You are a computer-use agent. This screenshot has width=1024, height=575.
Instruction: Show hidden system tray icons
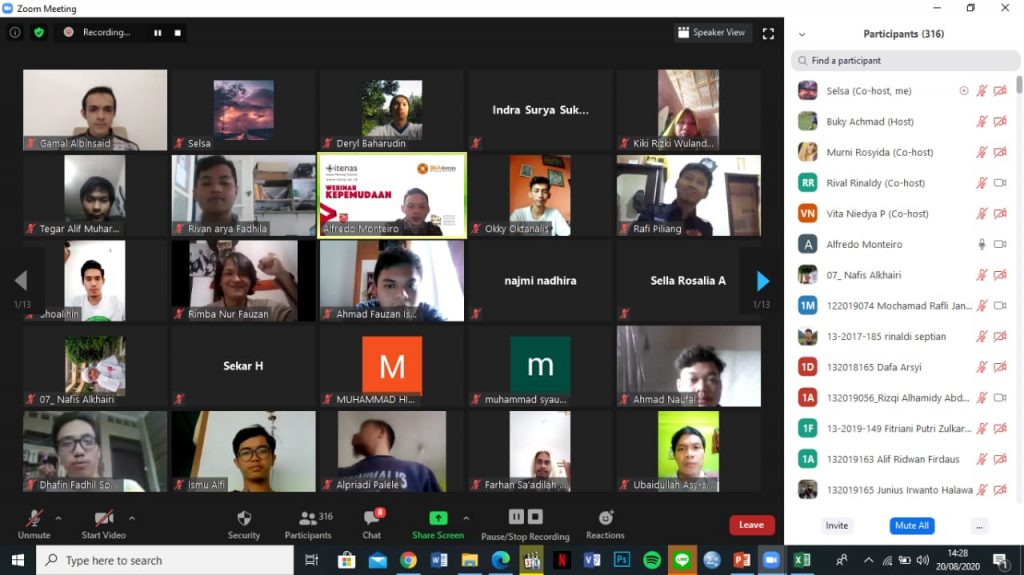click(868, 560)
